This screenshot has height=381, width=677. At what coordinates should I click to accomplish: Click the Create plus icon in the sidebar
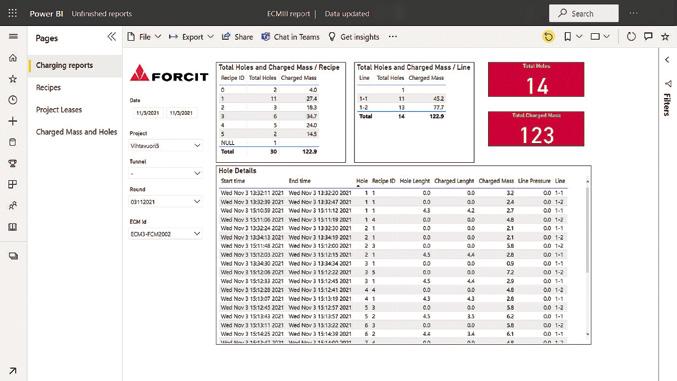[x=13, y=121]
